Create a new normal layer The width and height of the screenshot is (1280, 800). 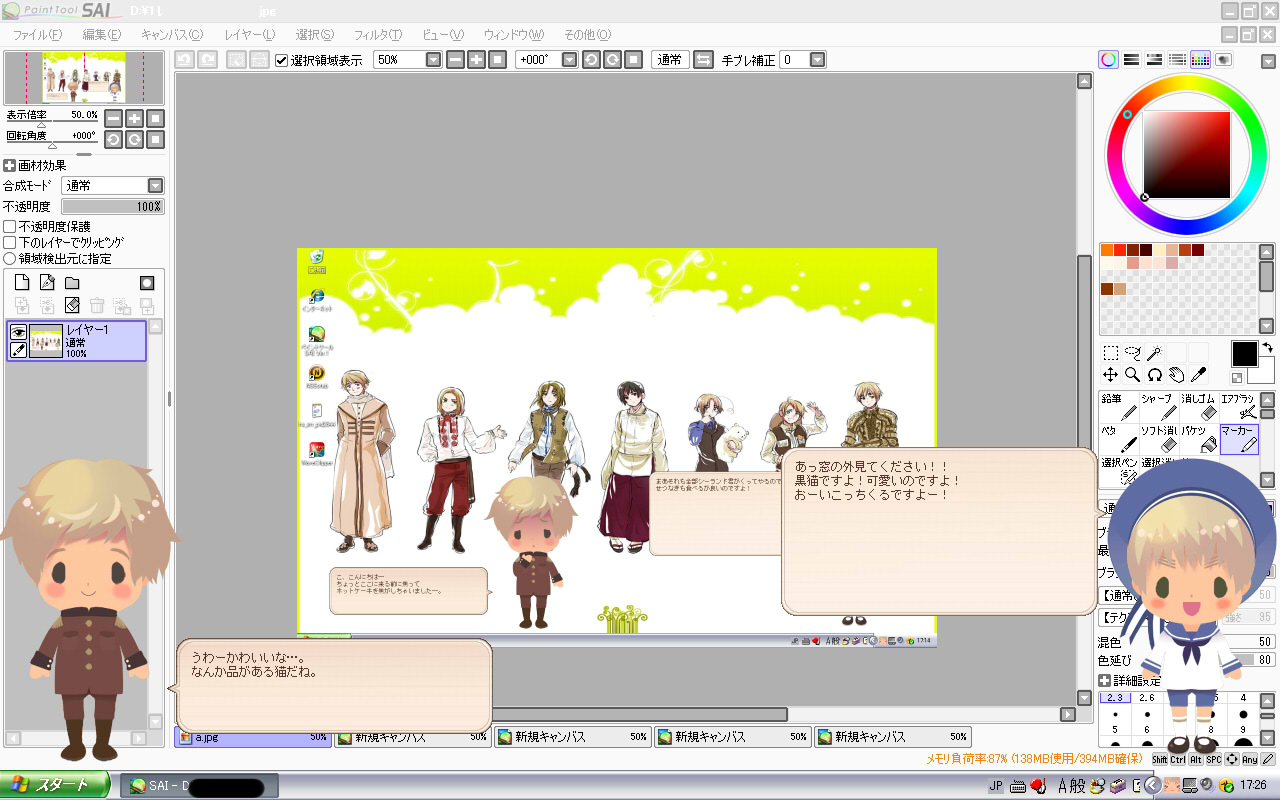(x=21, y=283)
